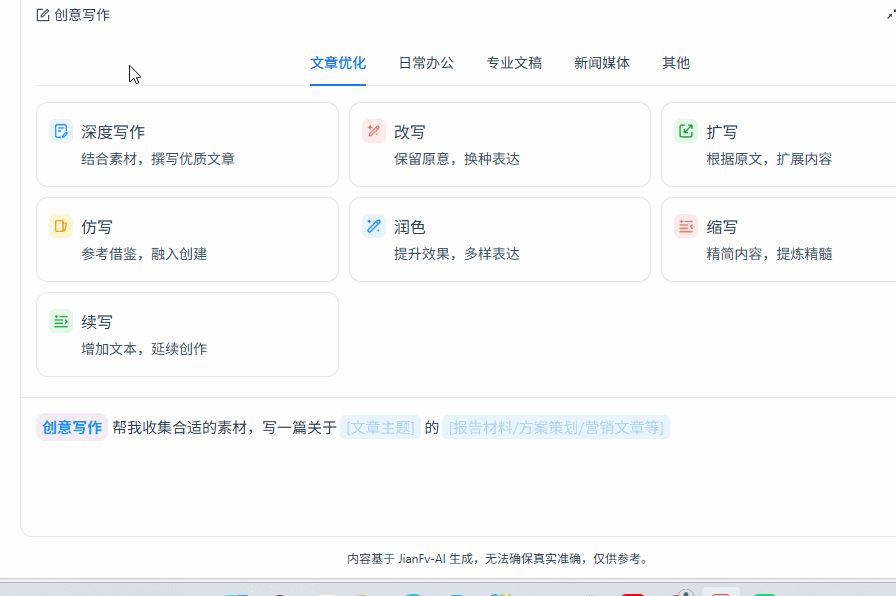This screenshot has width=896, height=596.
Task: Open the 续写 continuation tool
Action: pyautogui.click(x=187, y=335)
